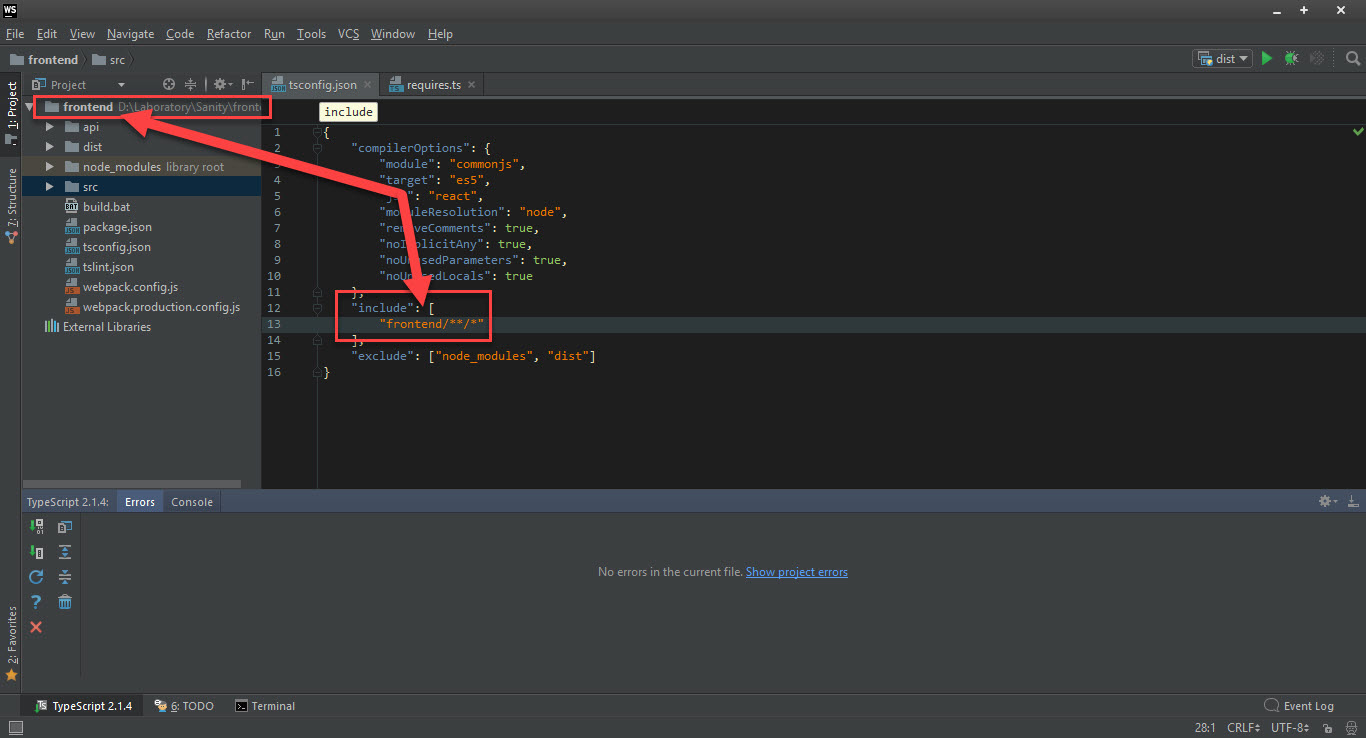Select package.json in the project tree
This screenshot has height=738, width=1366.
tap(117, 227)
